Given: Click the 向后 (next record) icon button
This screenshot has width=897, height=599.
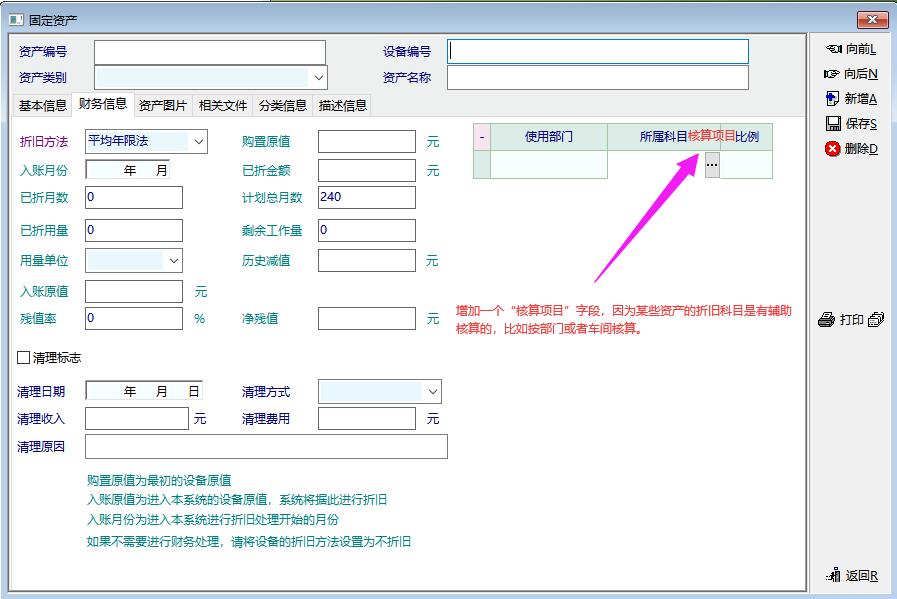Looking at the screenshot, I should [x=850, y=74].
